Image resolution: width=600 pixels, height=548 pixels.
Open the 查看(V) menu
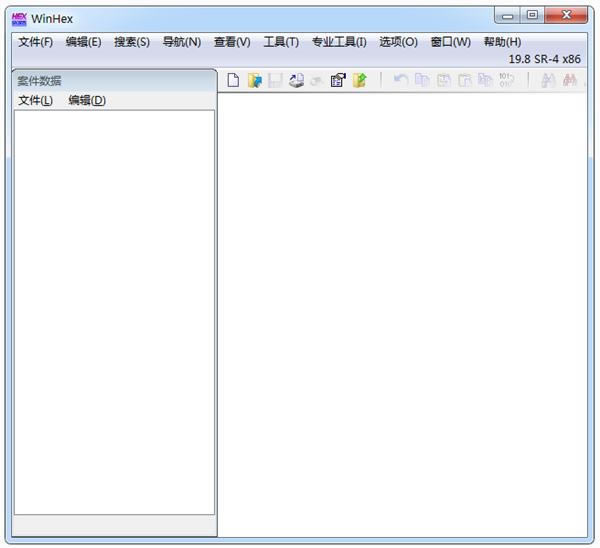pos(232,42)
